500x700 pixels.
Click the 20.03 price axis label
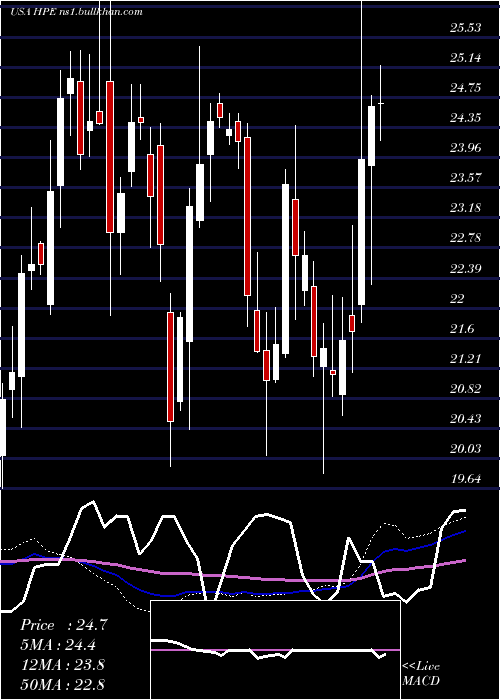tap(466, 449)
